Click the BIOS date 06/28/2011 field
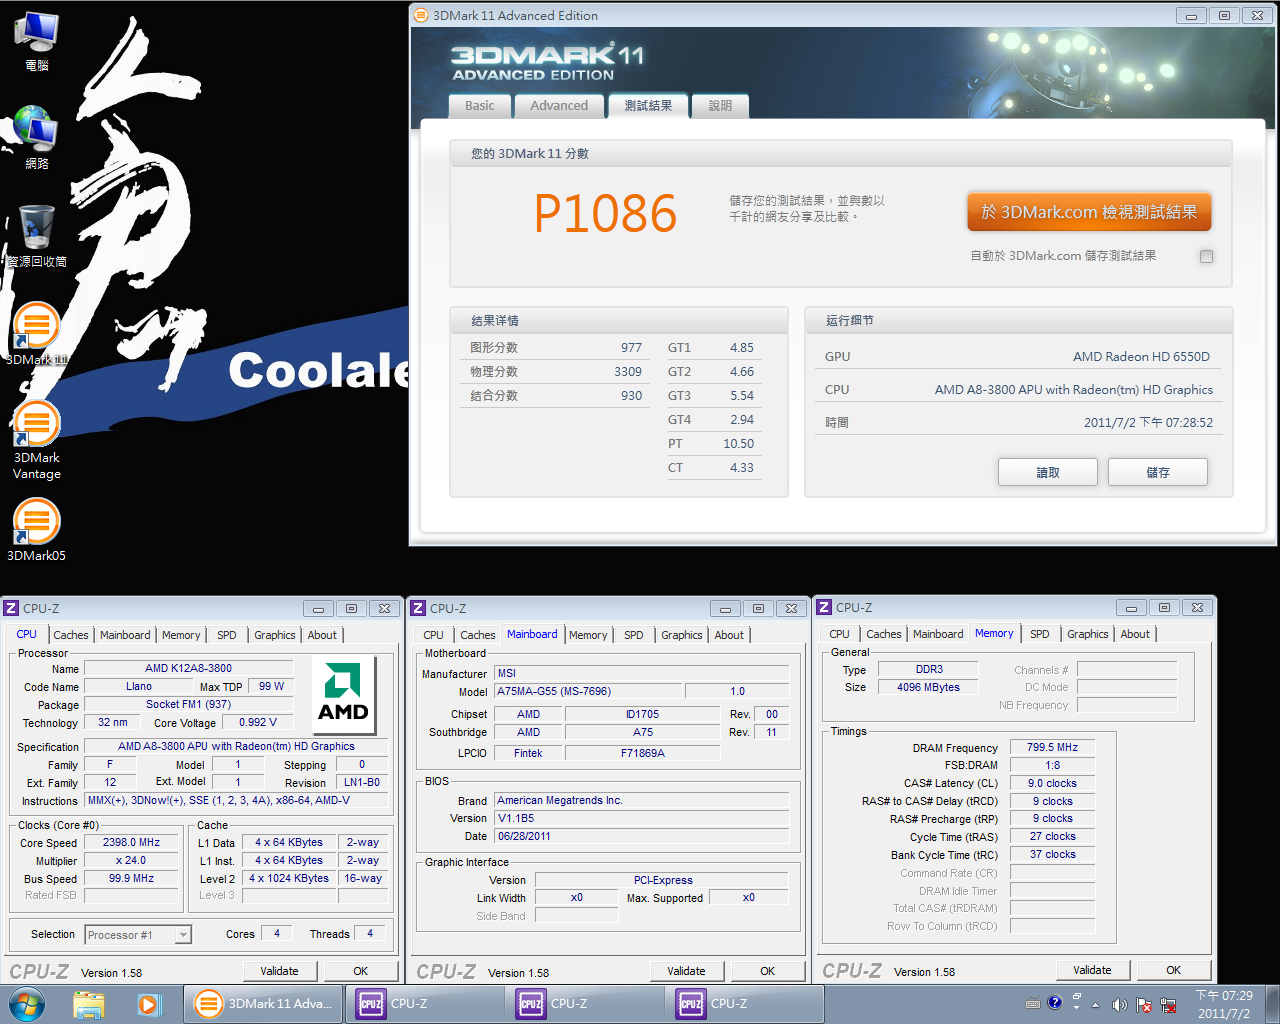The height and width of the screenshot is (1024, 1280). point(642,836)
